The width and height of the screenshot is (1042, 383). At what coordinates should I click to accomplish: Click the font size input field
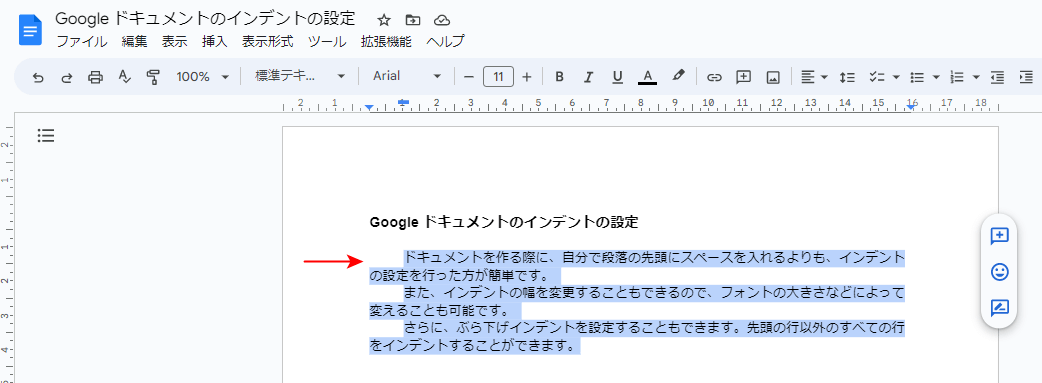coord(498,76)
